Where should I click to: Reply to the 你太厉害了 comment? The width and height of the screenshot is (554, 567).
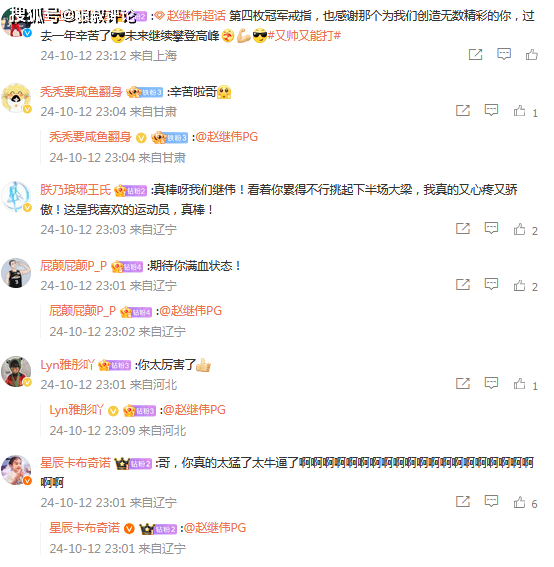coord(491,383)
